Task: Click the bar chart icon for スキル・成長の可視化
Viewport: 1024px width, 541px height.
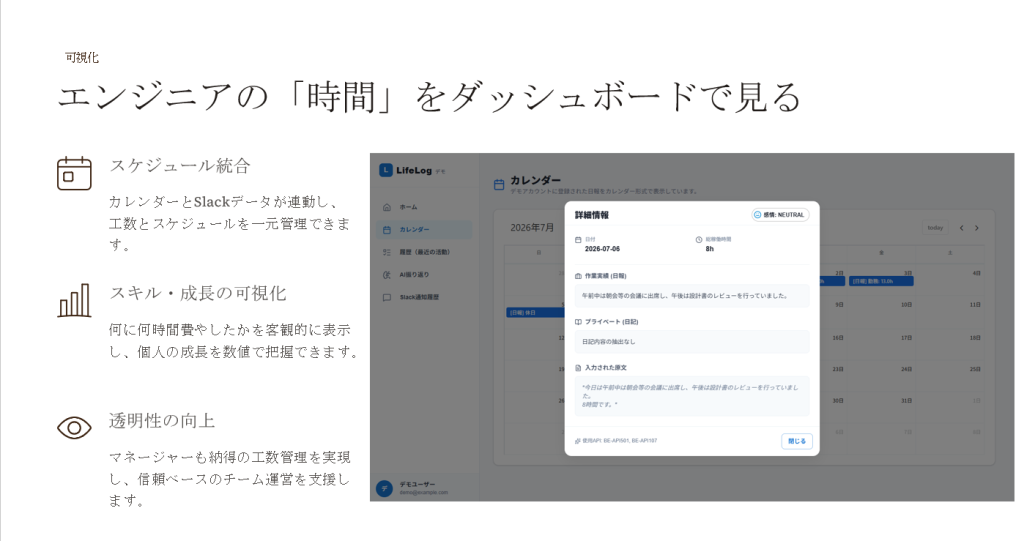Action: pyautogui.click(x=74, y=301)
